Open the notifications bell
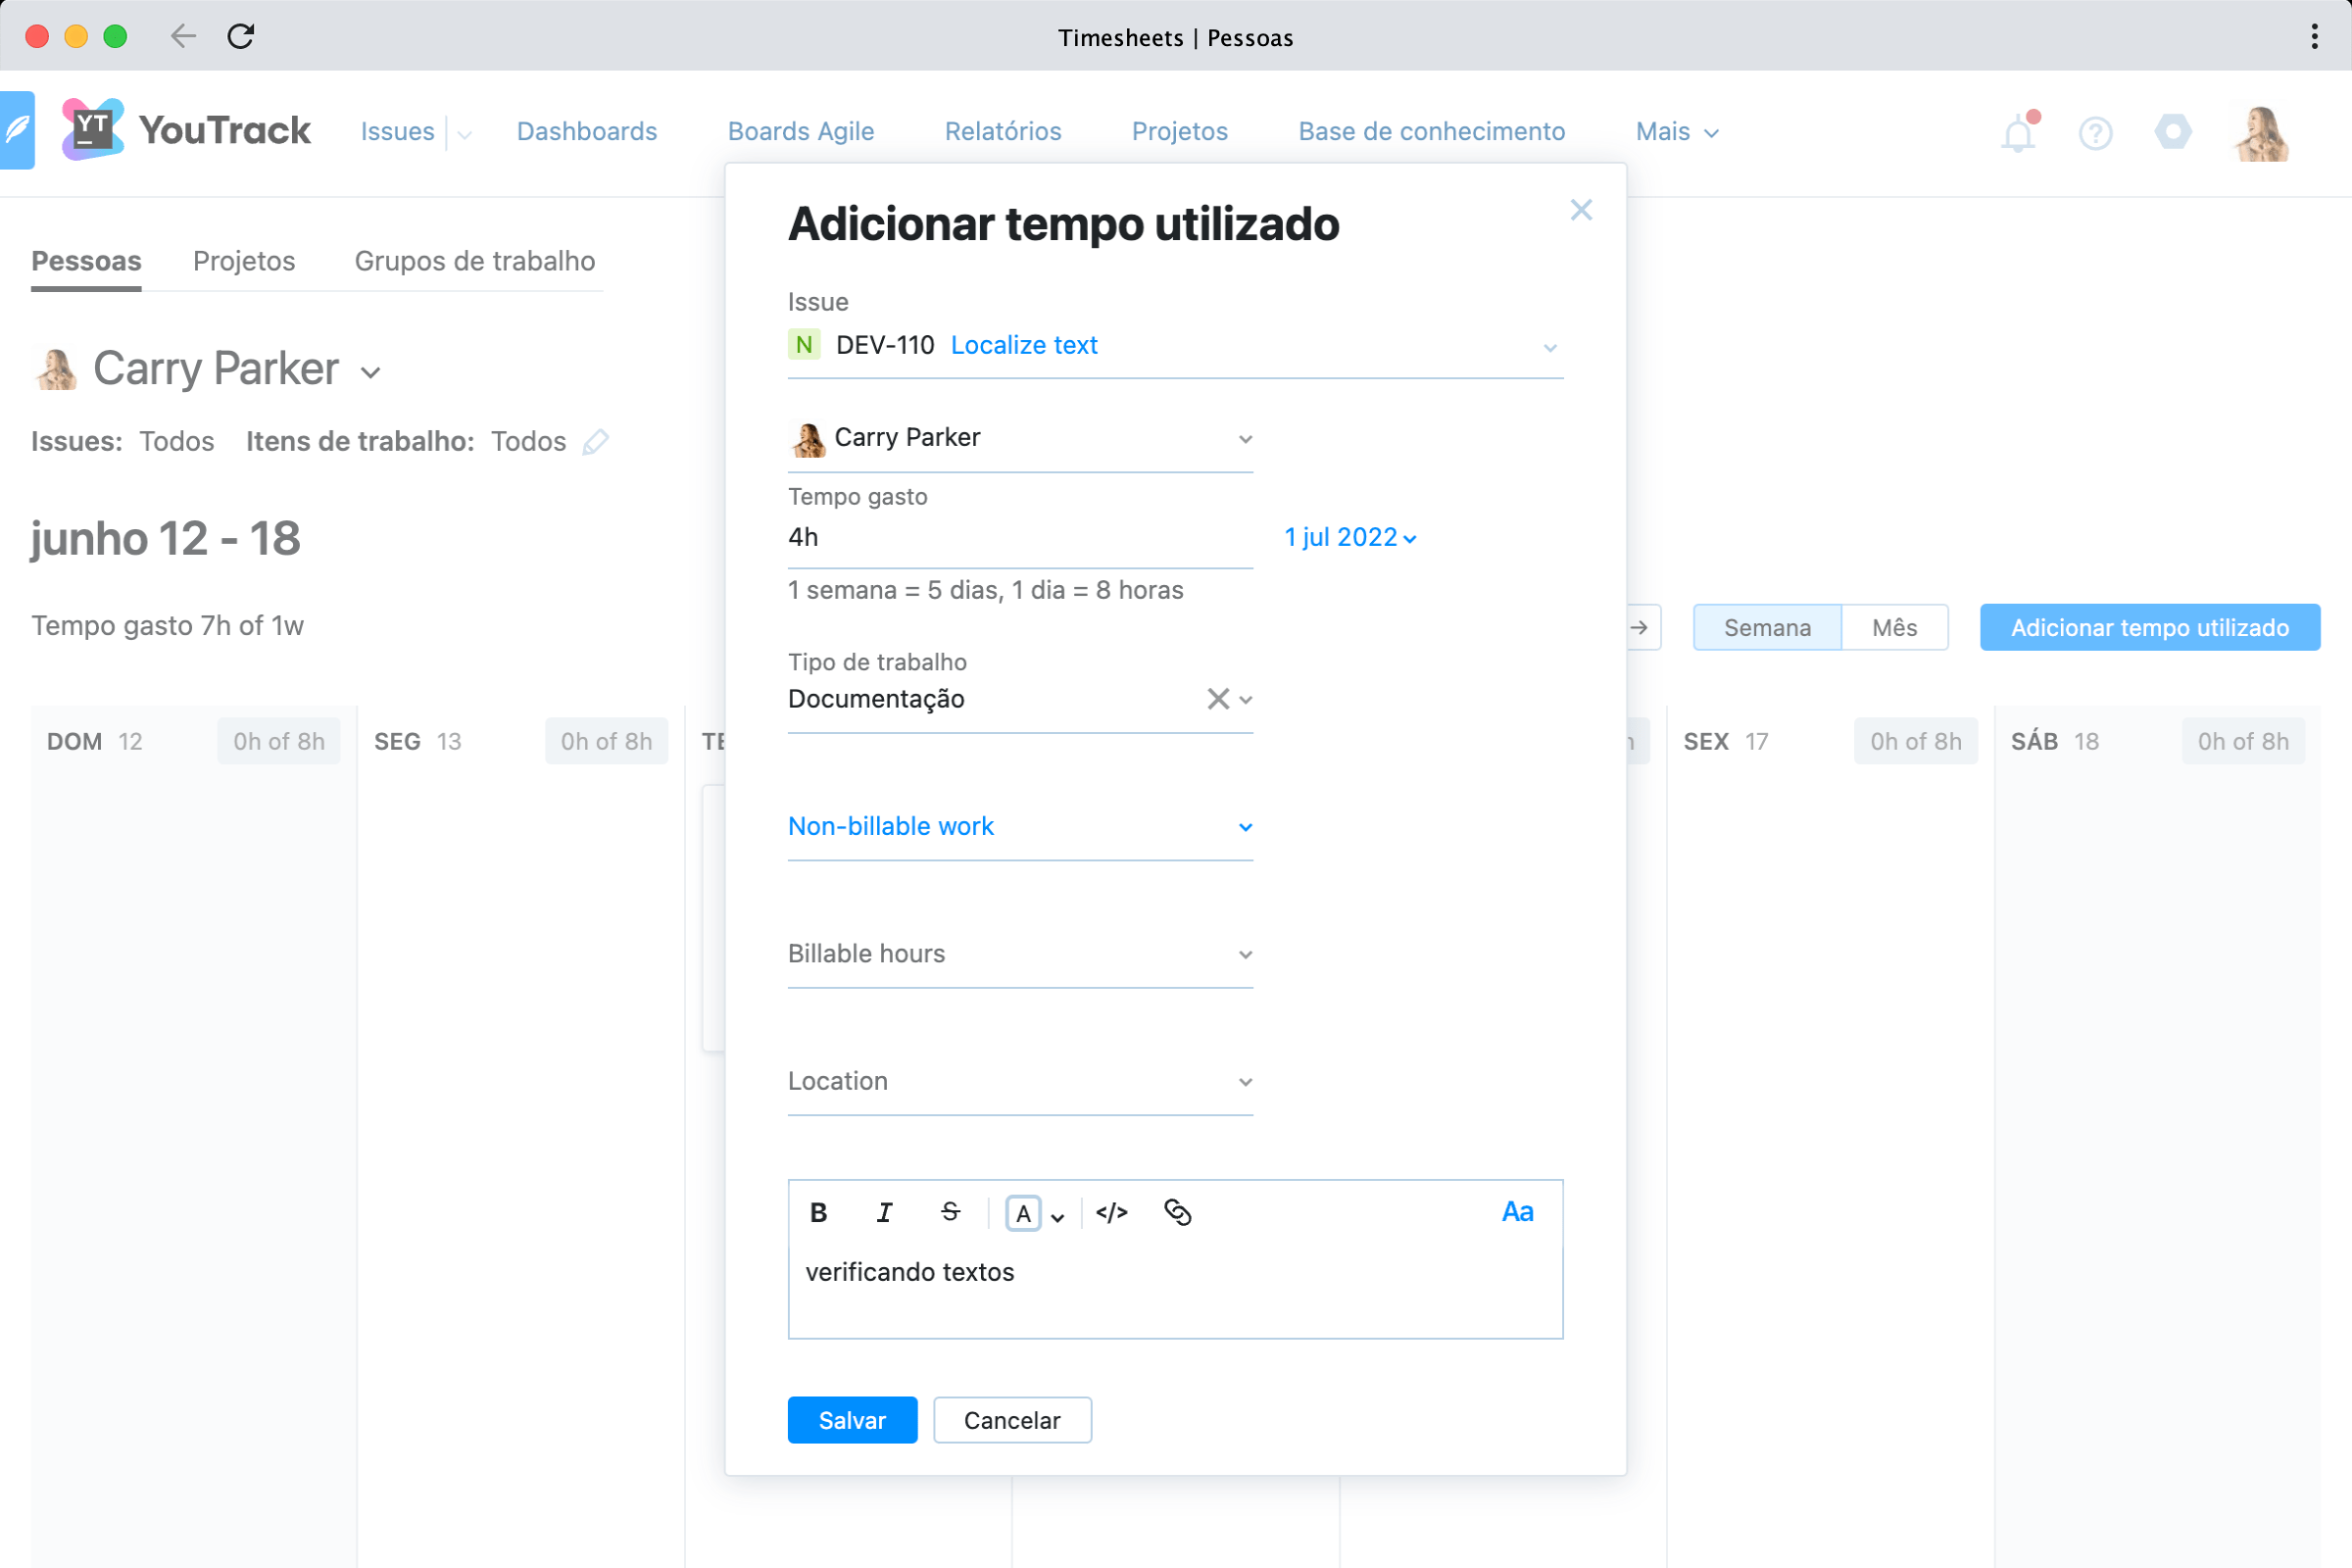The height and width of the screenshot is (1568, 2352). coord(2018,133)
